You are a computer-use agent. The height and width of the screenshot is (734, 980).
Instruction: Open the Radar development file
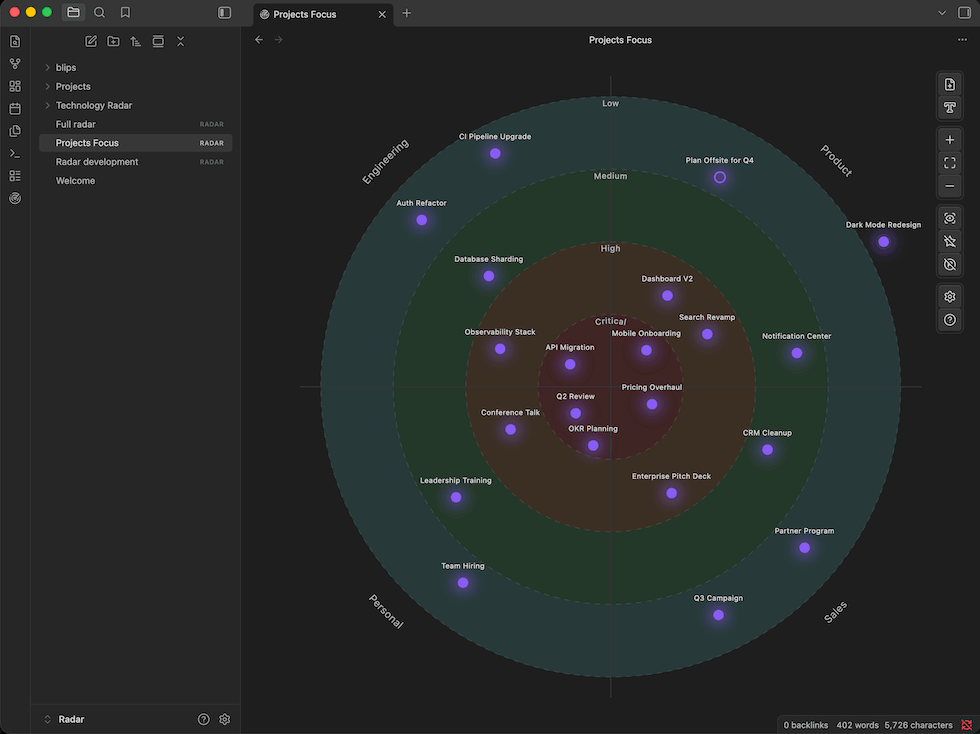point(136,162)
